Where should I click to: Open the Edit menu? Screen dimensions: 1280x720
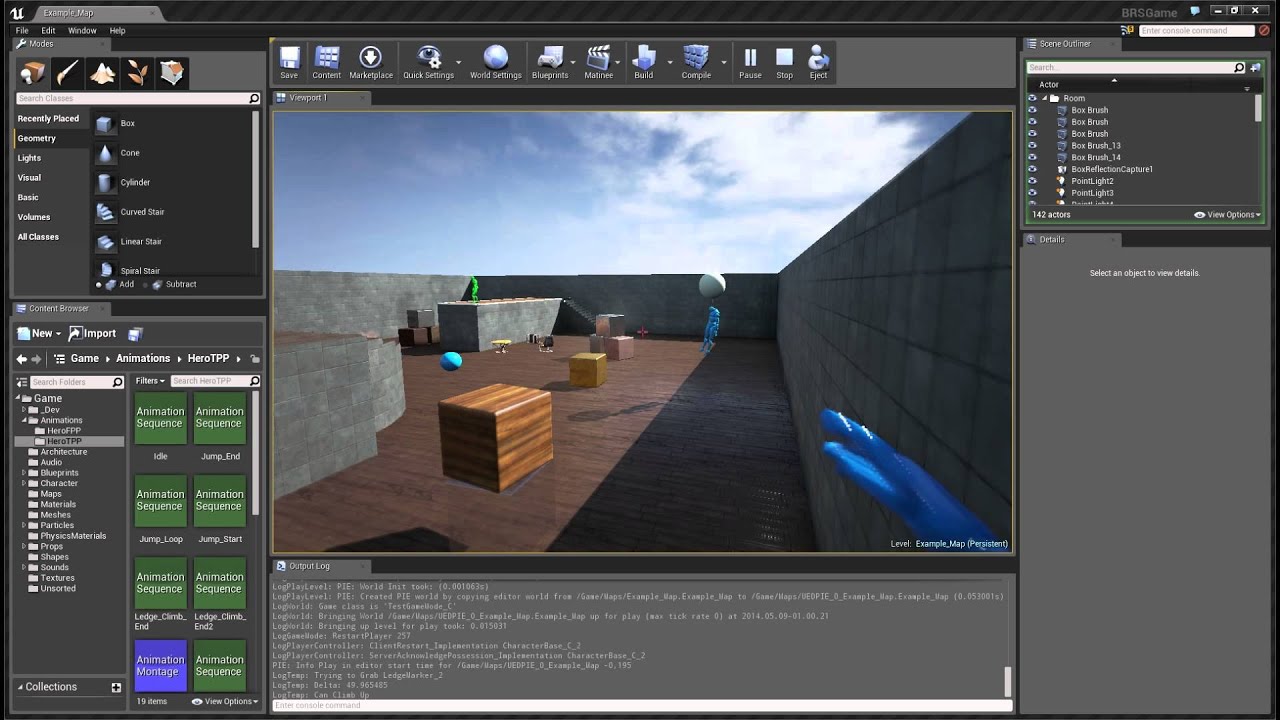(48, 31)
